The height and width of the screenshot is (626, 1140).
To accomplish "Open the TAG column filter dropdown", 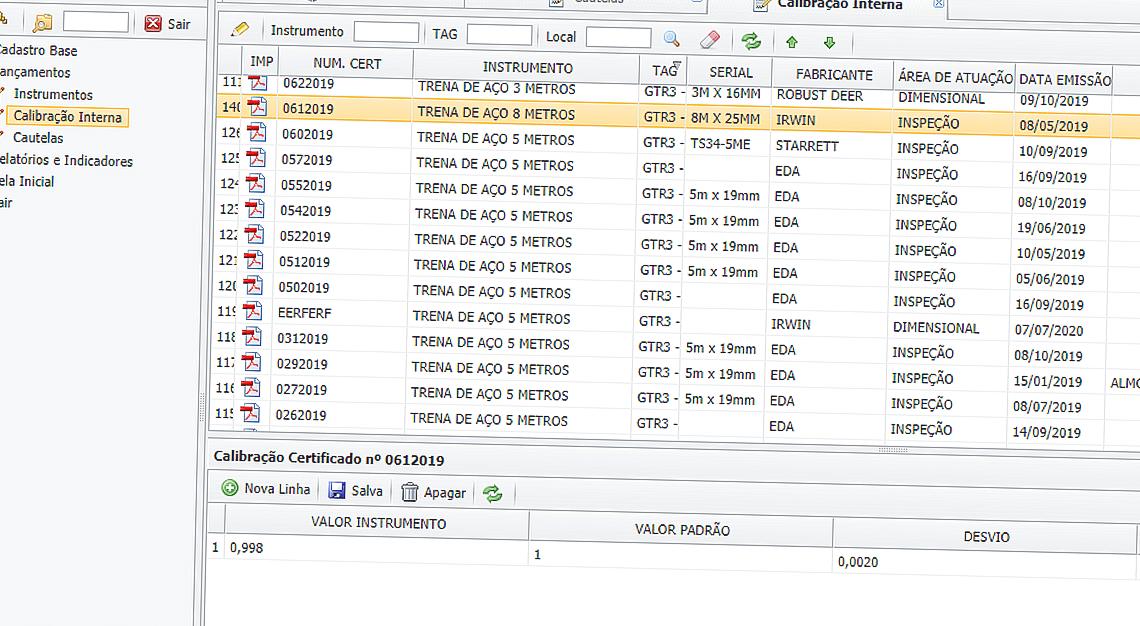I will tap(679, 67).
